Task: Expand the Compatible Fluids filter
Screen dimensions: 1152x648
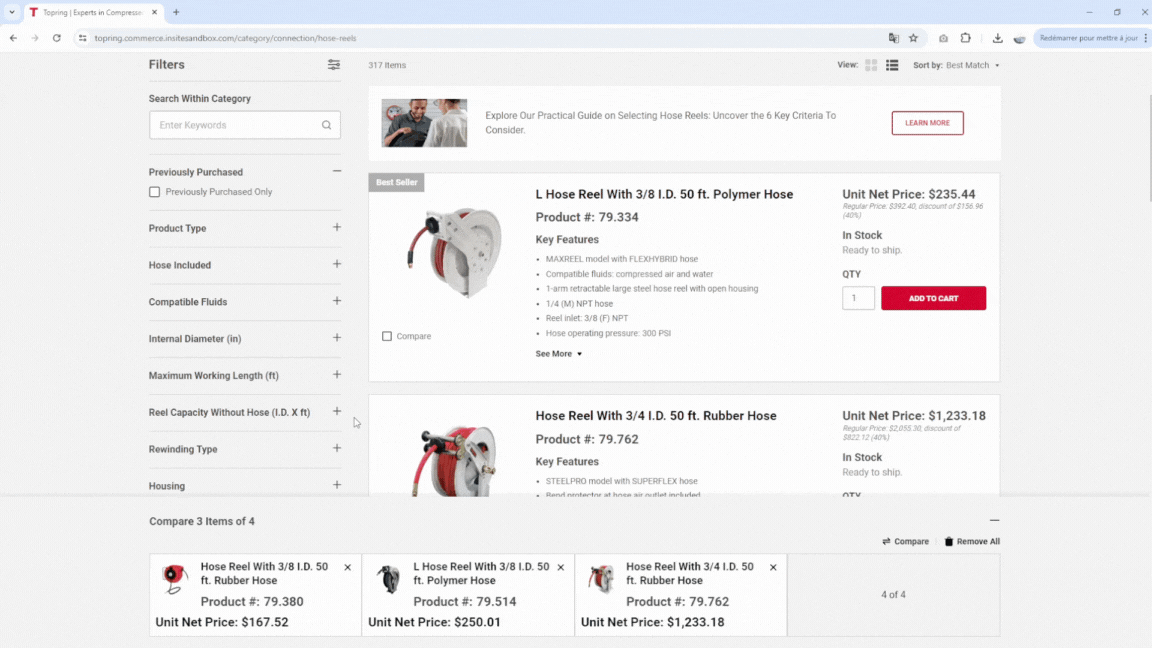Action: 336,301
